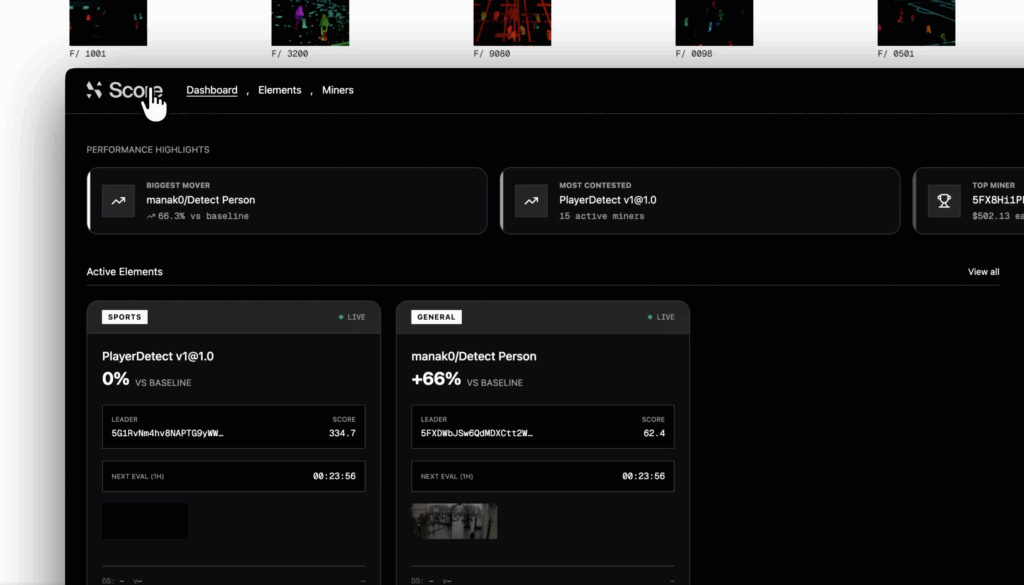Click the Score logo icon
Viewport: 1024px width, 585px height.
click(95, 90)
